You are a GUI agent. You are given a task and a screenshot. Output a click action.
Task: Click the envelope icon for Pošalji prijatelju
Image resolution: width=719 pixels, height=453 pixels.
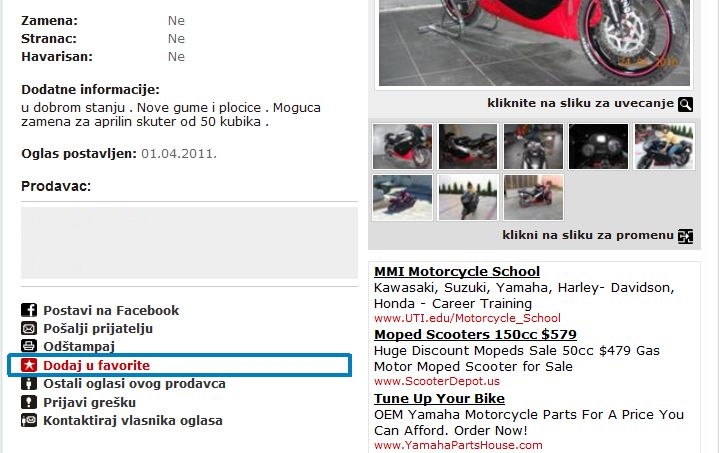[29, 328]
